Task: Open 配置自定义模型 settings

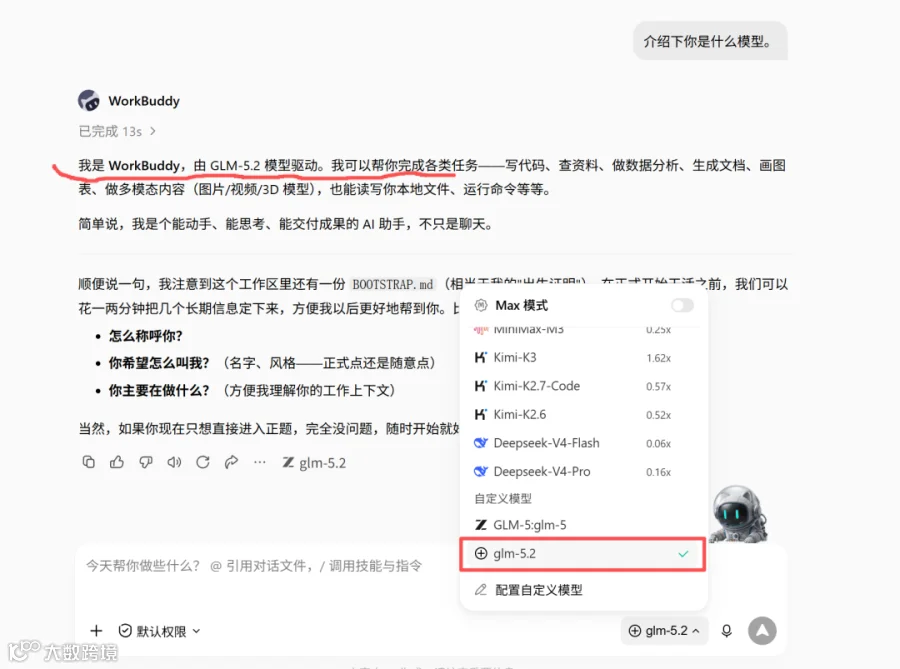Action: pos(583,590)
